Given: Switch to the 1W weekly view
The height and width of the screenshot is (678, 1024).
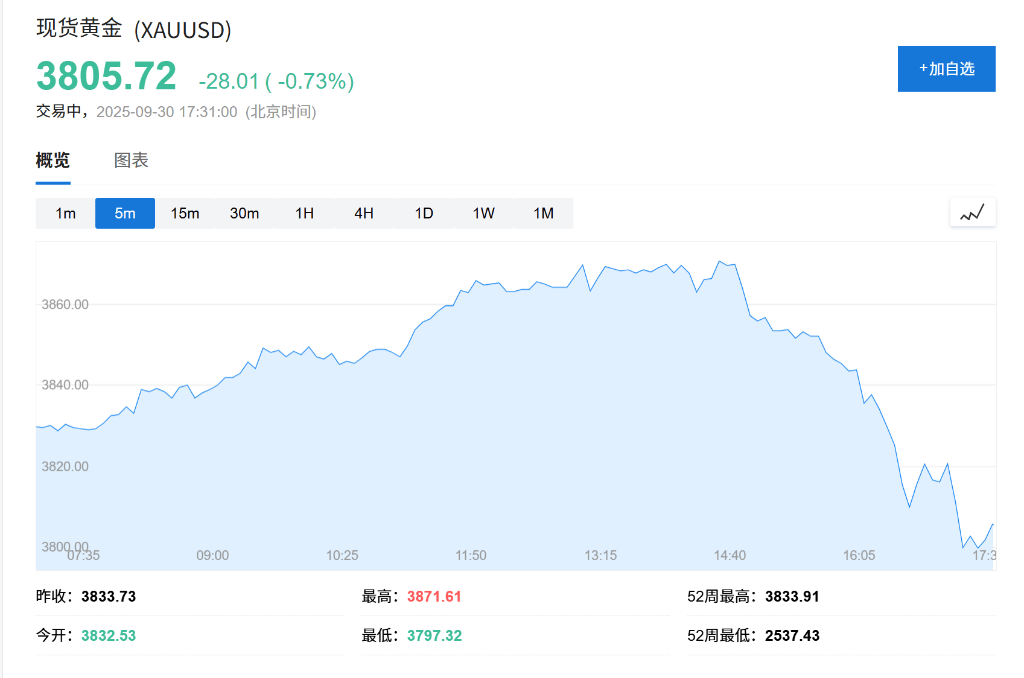Looking at the screenshot, I should (484, 213).
